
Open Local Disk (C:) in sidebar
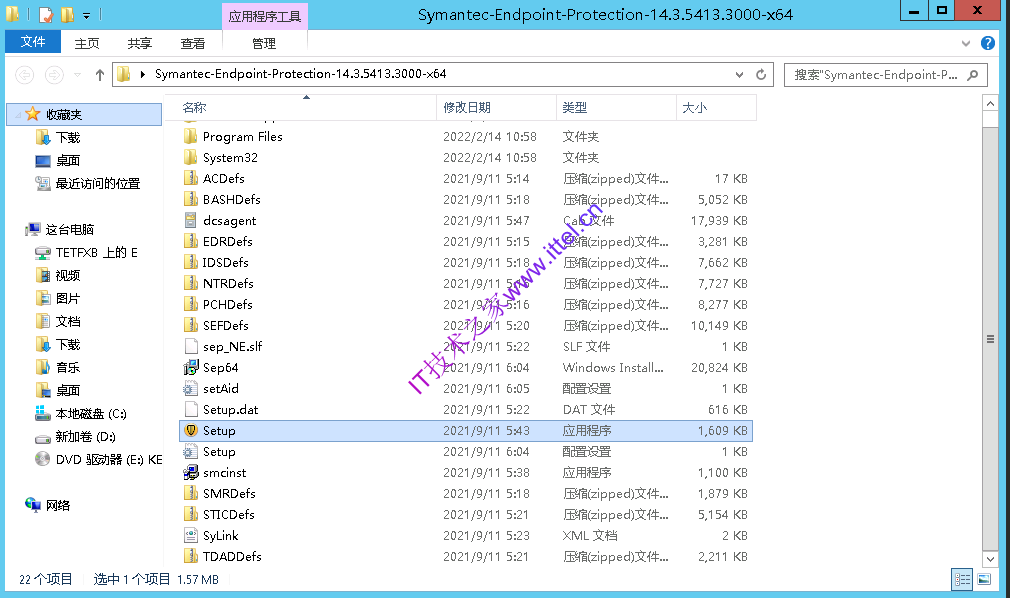(x=81, y=414)
